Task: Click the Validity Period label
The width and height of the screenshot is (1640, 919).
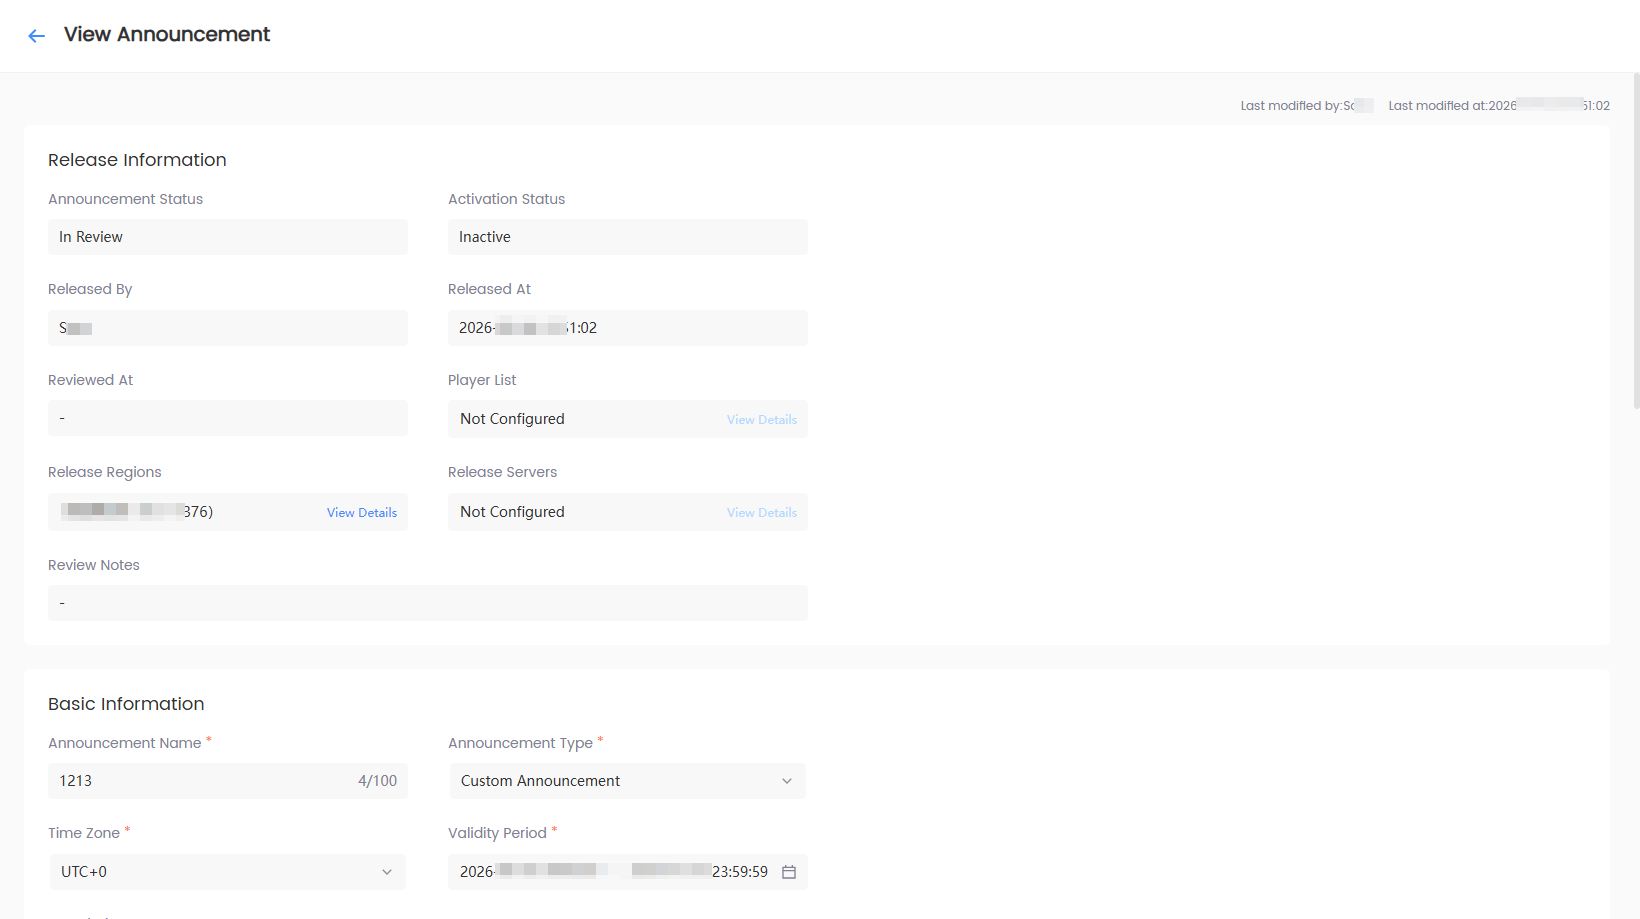Action: pyautogui.click(x=497, y=833)
